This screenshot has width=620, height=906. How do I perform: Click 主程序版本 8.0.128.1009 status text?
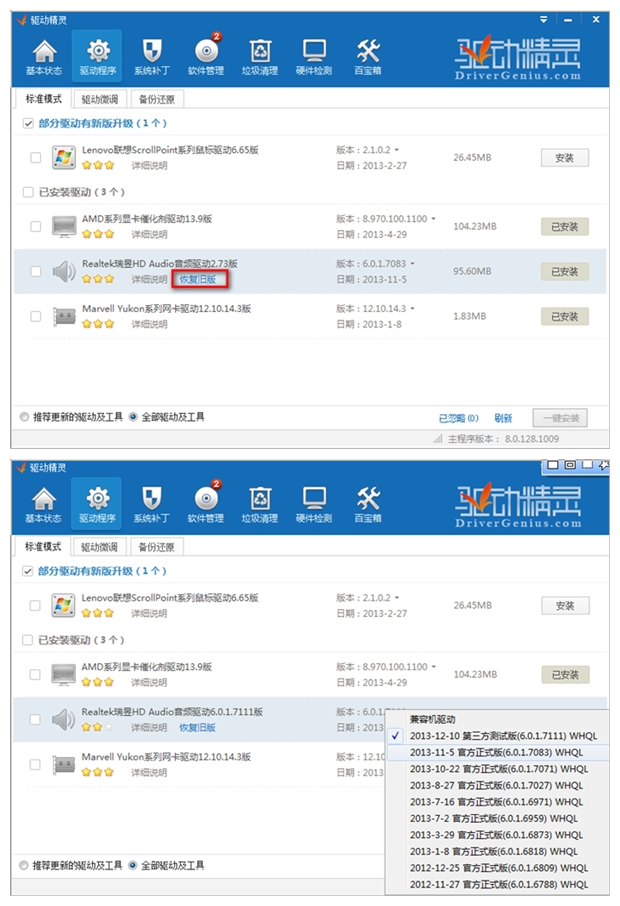pos(503,439)
